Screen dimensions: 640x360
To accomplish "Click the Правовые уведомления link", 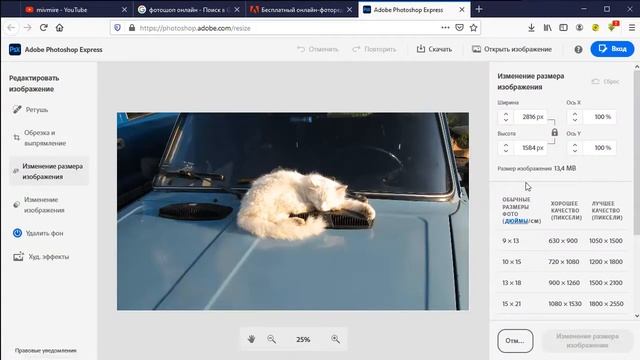I will [x=46, y=350].
